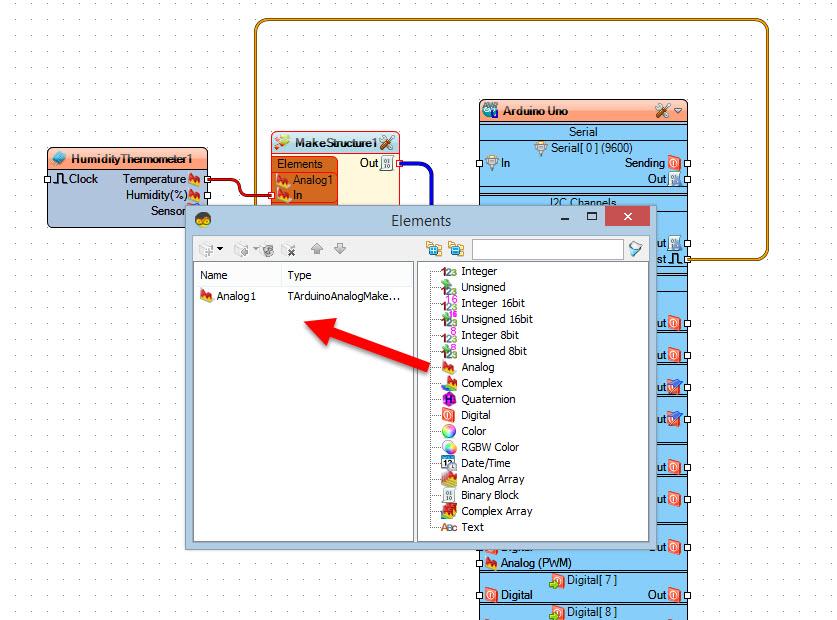Select the Analog1 row in the elements list
This screenshot has height=620, width=837.
pos(303,296)
